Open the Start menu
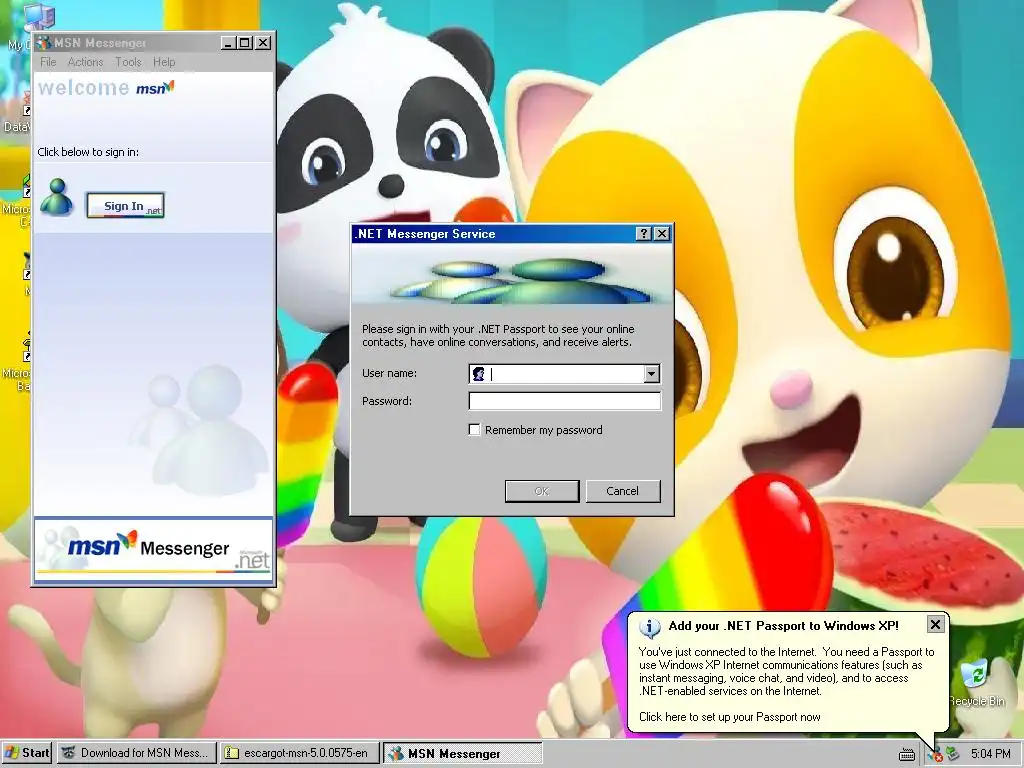The width and height of the screenshot is (1024, 768). point(27,753)
